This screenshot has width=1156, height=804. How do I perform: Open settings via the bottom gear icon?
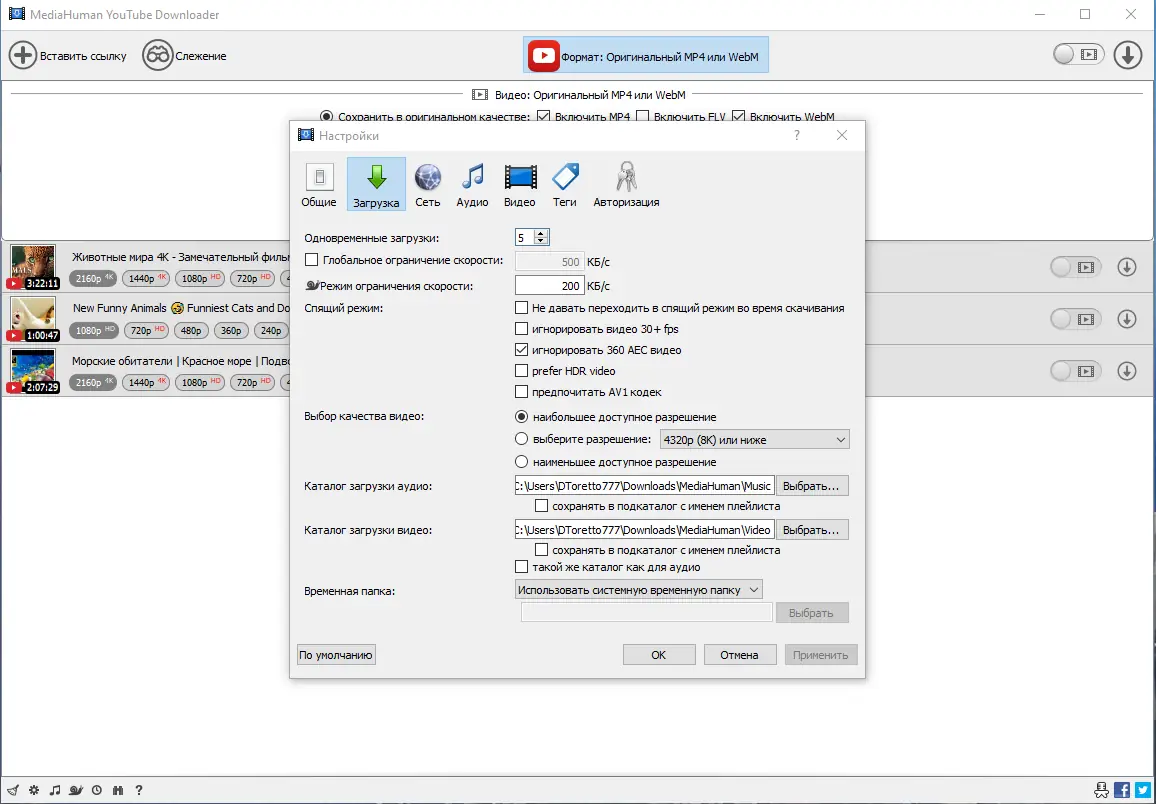pyautogui.click(x=34, y=790)
